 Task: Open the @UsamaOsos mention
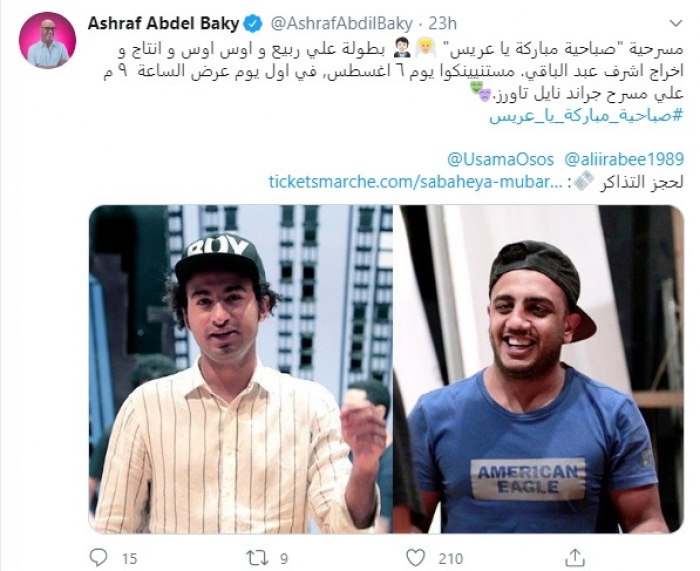pyautogui.click(x=500, y=159)
